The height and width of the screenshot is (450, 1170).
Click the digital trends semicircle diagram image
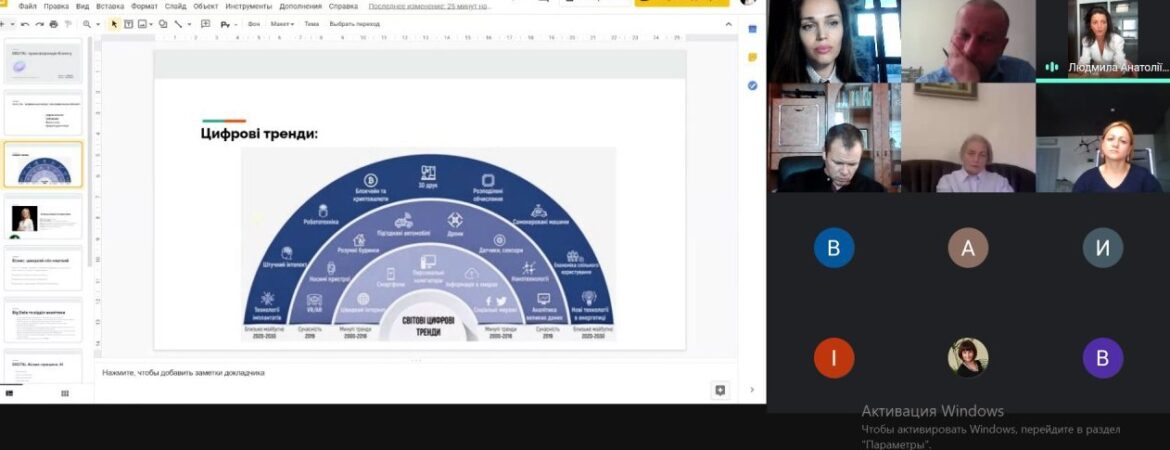point(428,245)
